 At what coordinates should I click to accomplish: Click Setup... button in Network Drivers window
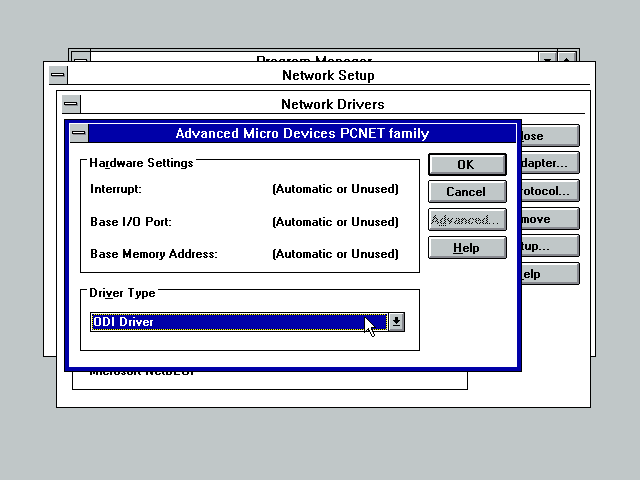click(x=550, y=246)
